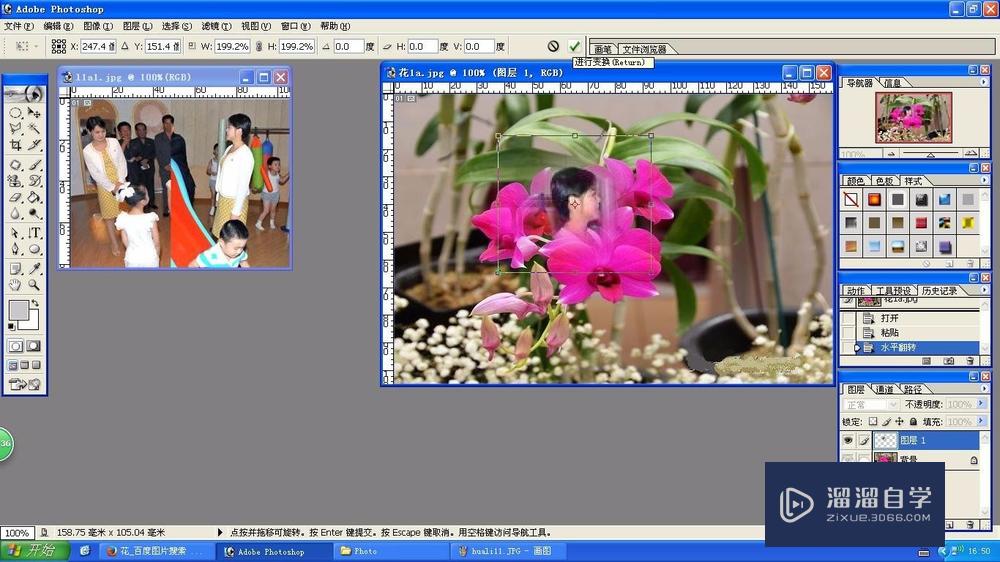Select the History Brush tool
The height and width of the screenshot is (562, 1000).
(34, 181)
